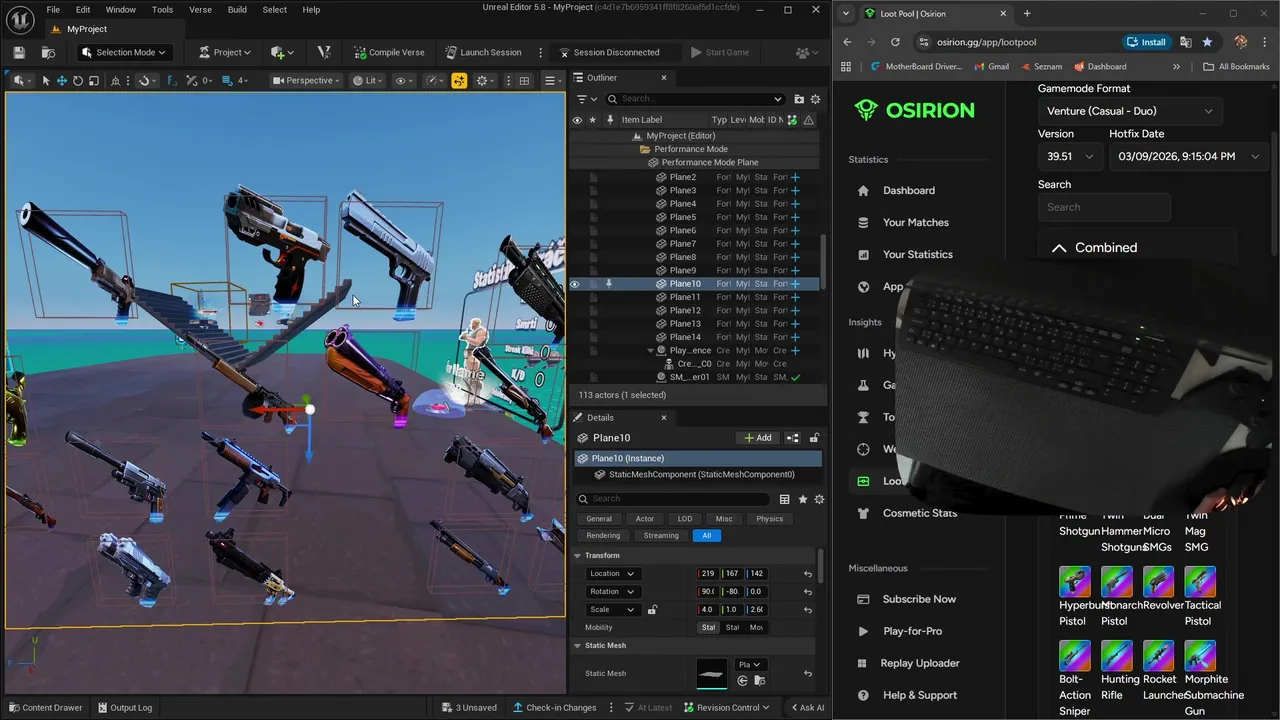
Task: Click the Outliner filter icon
Action: pyautogui.click(x=586, y=99)
